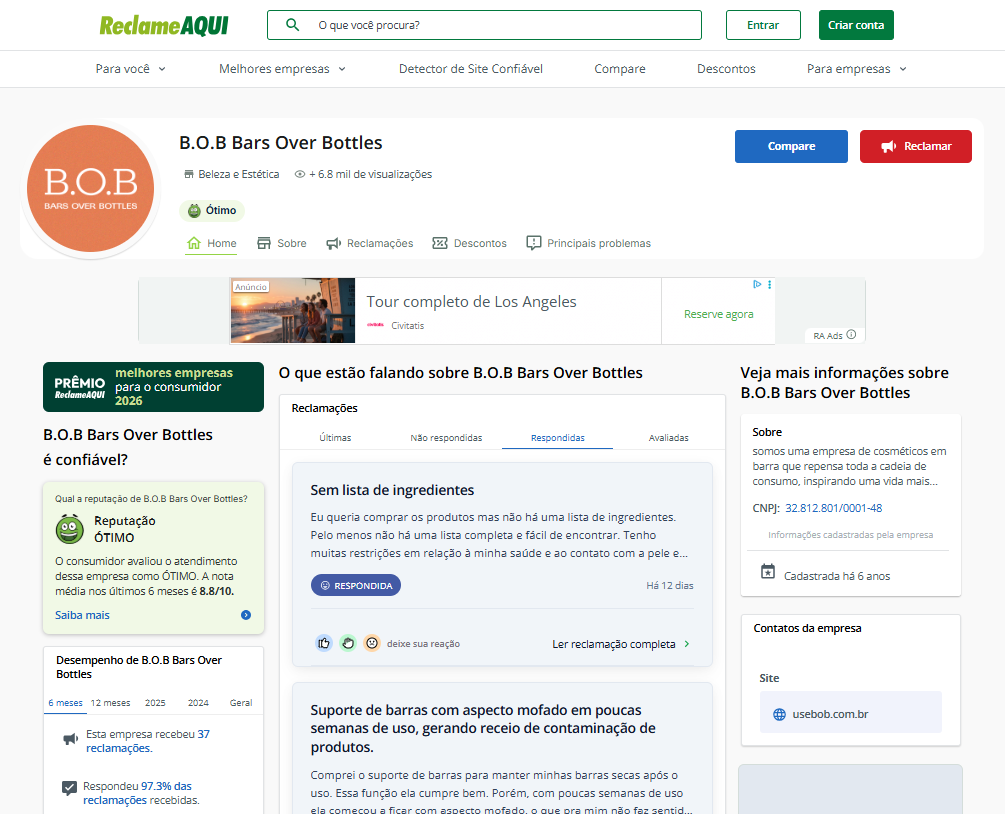Click the Reserve agora ad link

(x=718, y=314)
